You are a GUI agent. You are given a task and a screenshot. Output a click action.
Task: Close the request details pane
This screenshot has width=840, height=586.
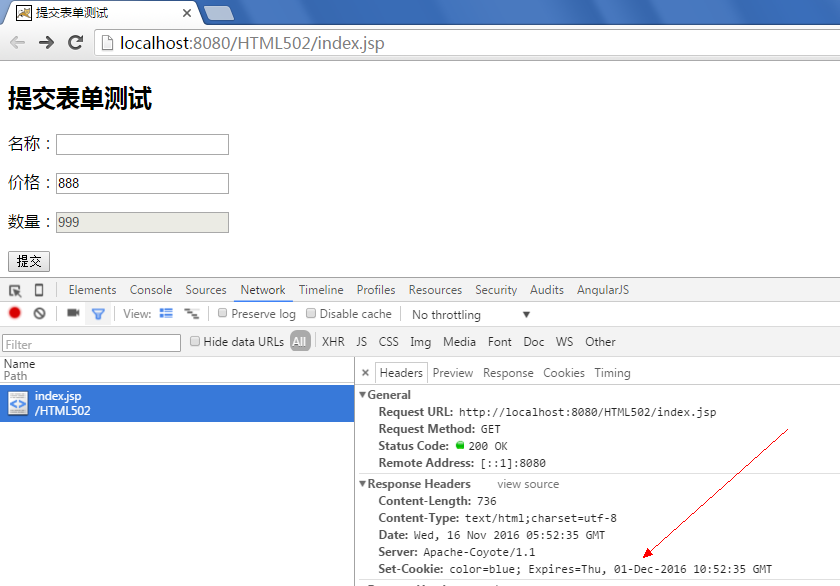pyautogui.click(x=365, y=373)
